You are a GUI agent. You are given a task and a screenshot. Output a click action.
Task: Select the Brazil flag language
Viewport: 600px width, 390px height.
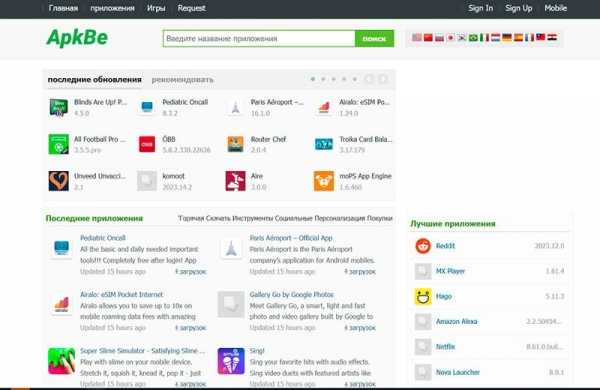point(473,38)
